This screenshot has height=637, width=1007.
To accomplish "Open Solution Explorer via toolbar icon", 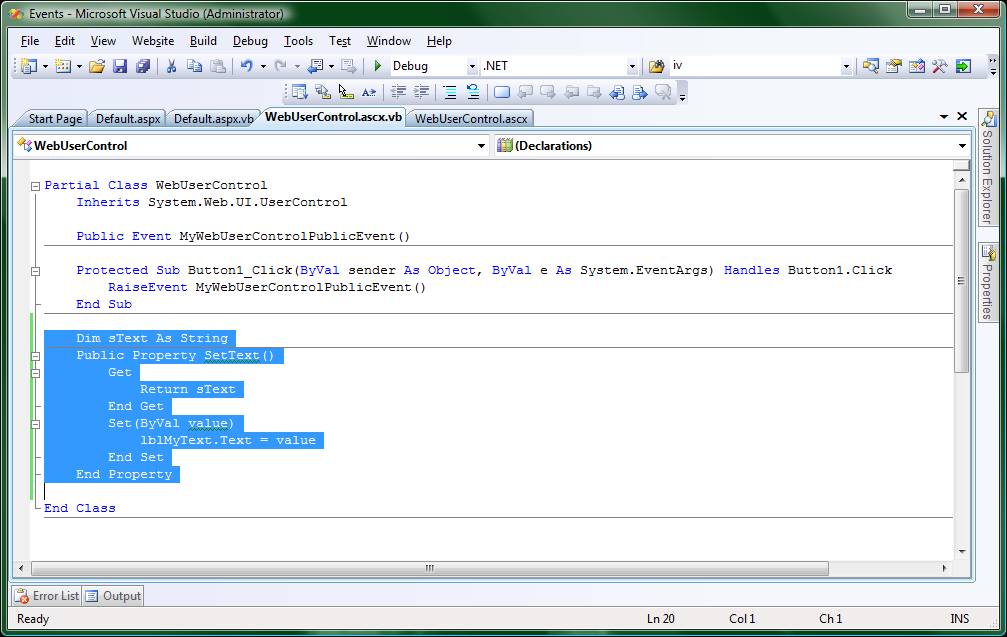I will point(871,66).
